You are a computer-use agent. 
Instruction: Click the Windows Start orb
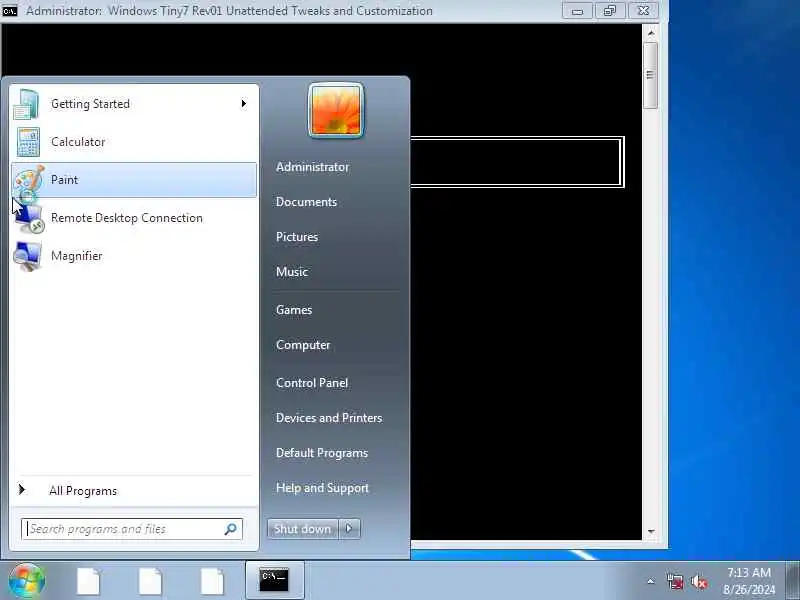click(x=27, y=581)
